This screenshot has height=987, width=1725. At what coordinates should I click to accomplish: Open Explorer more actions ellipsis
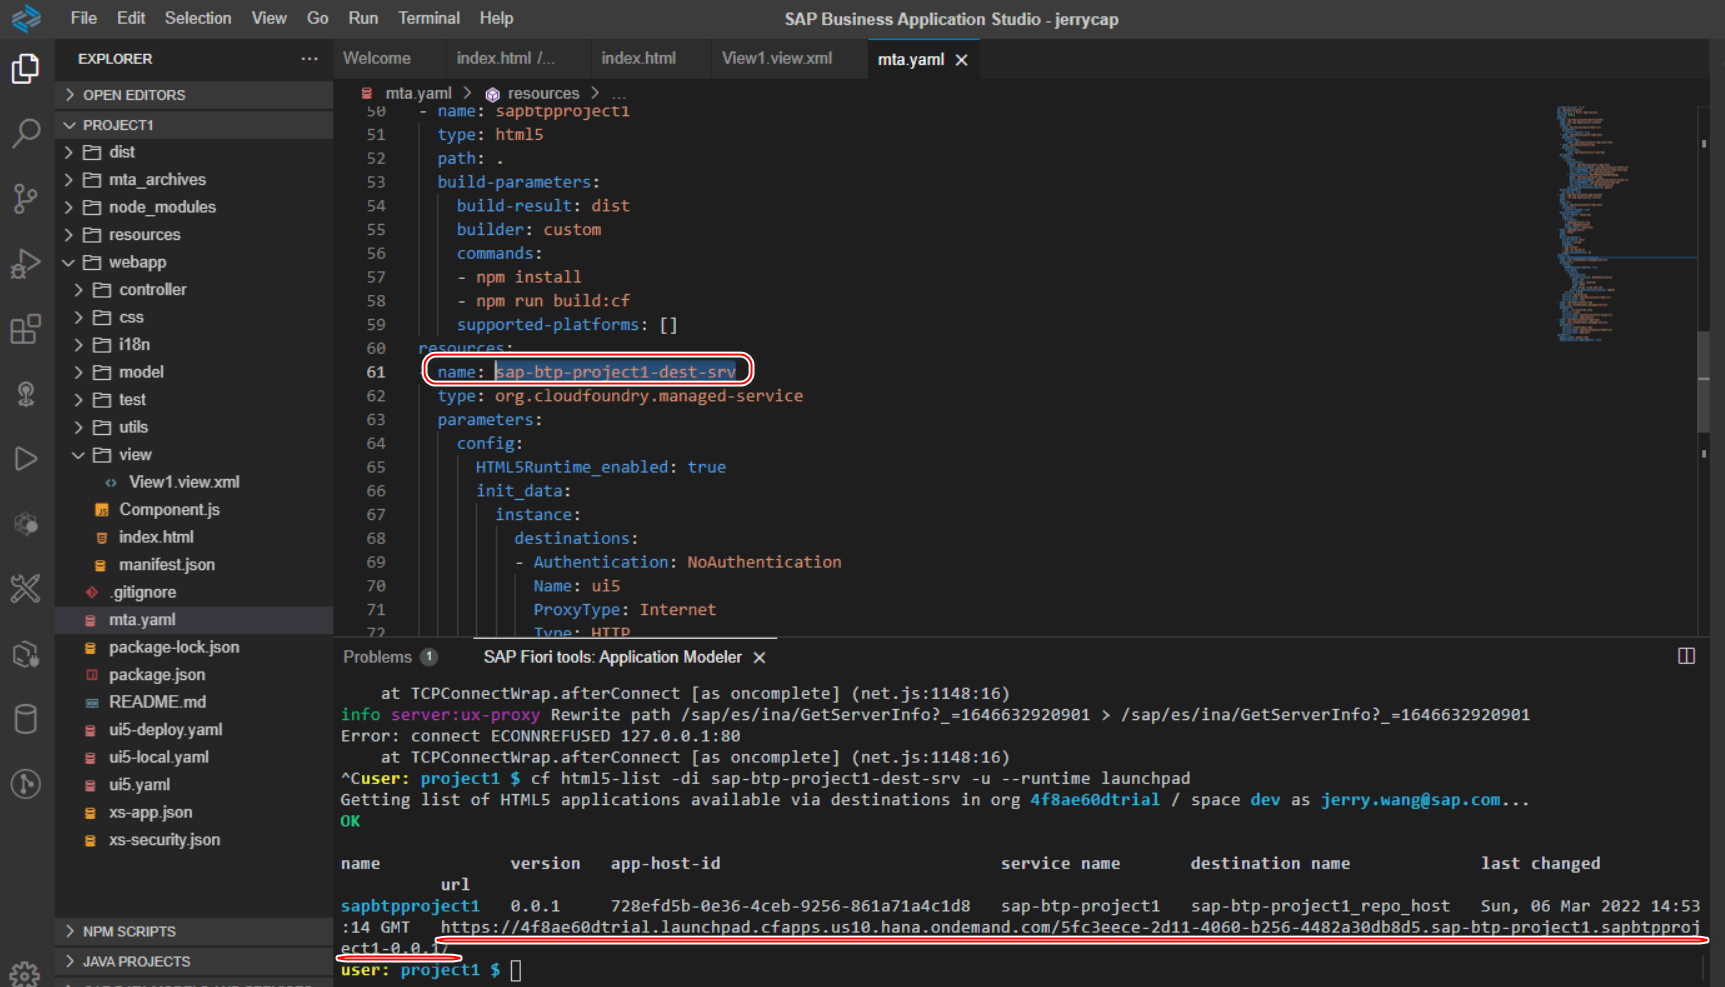point(309,59)
